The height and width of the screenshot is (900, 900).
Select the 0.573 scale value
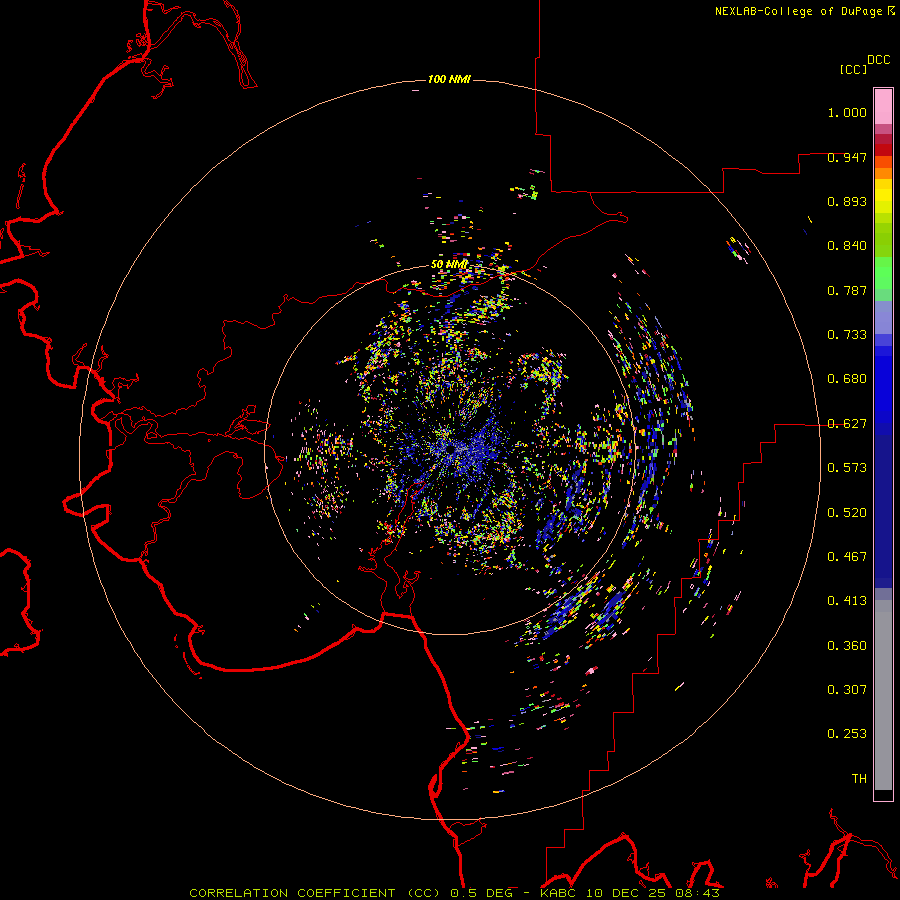(847, 468)
